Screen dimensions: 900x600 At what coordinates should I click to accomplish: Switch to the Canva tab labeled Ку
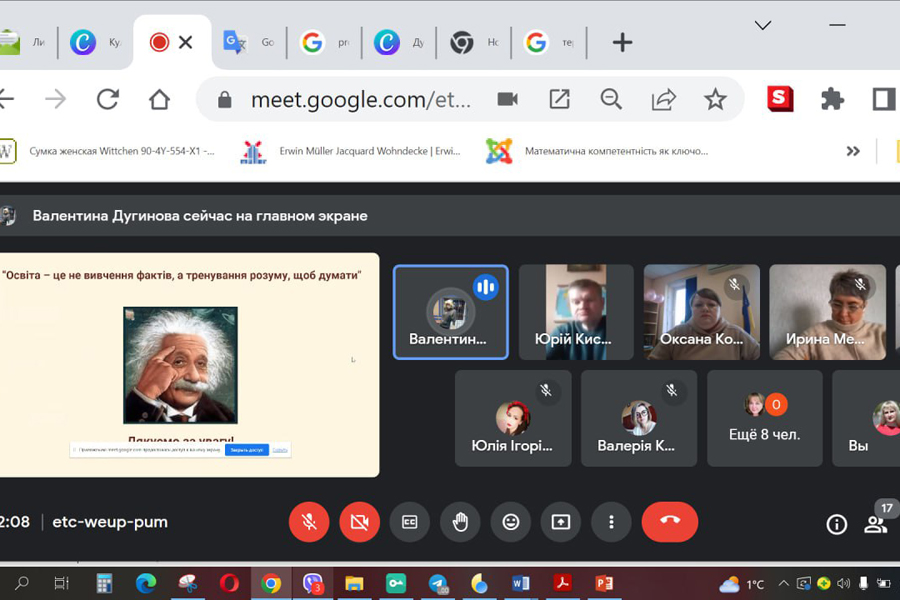pos(96,42)
